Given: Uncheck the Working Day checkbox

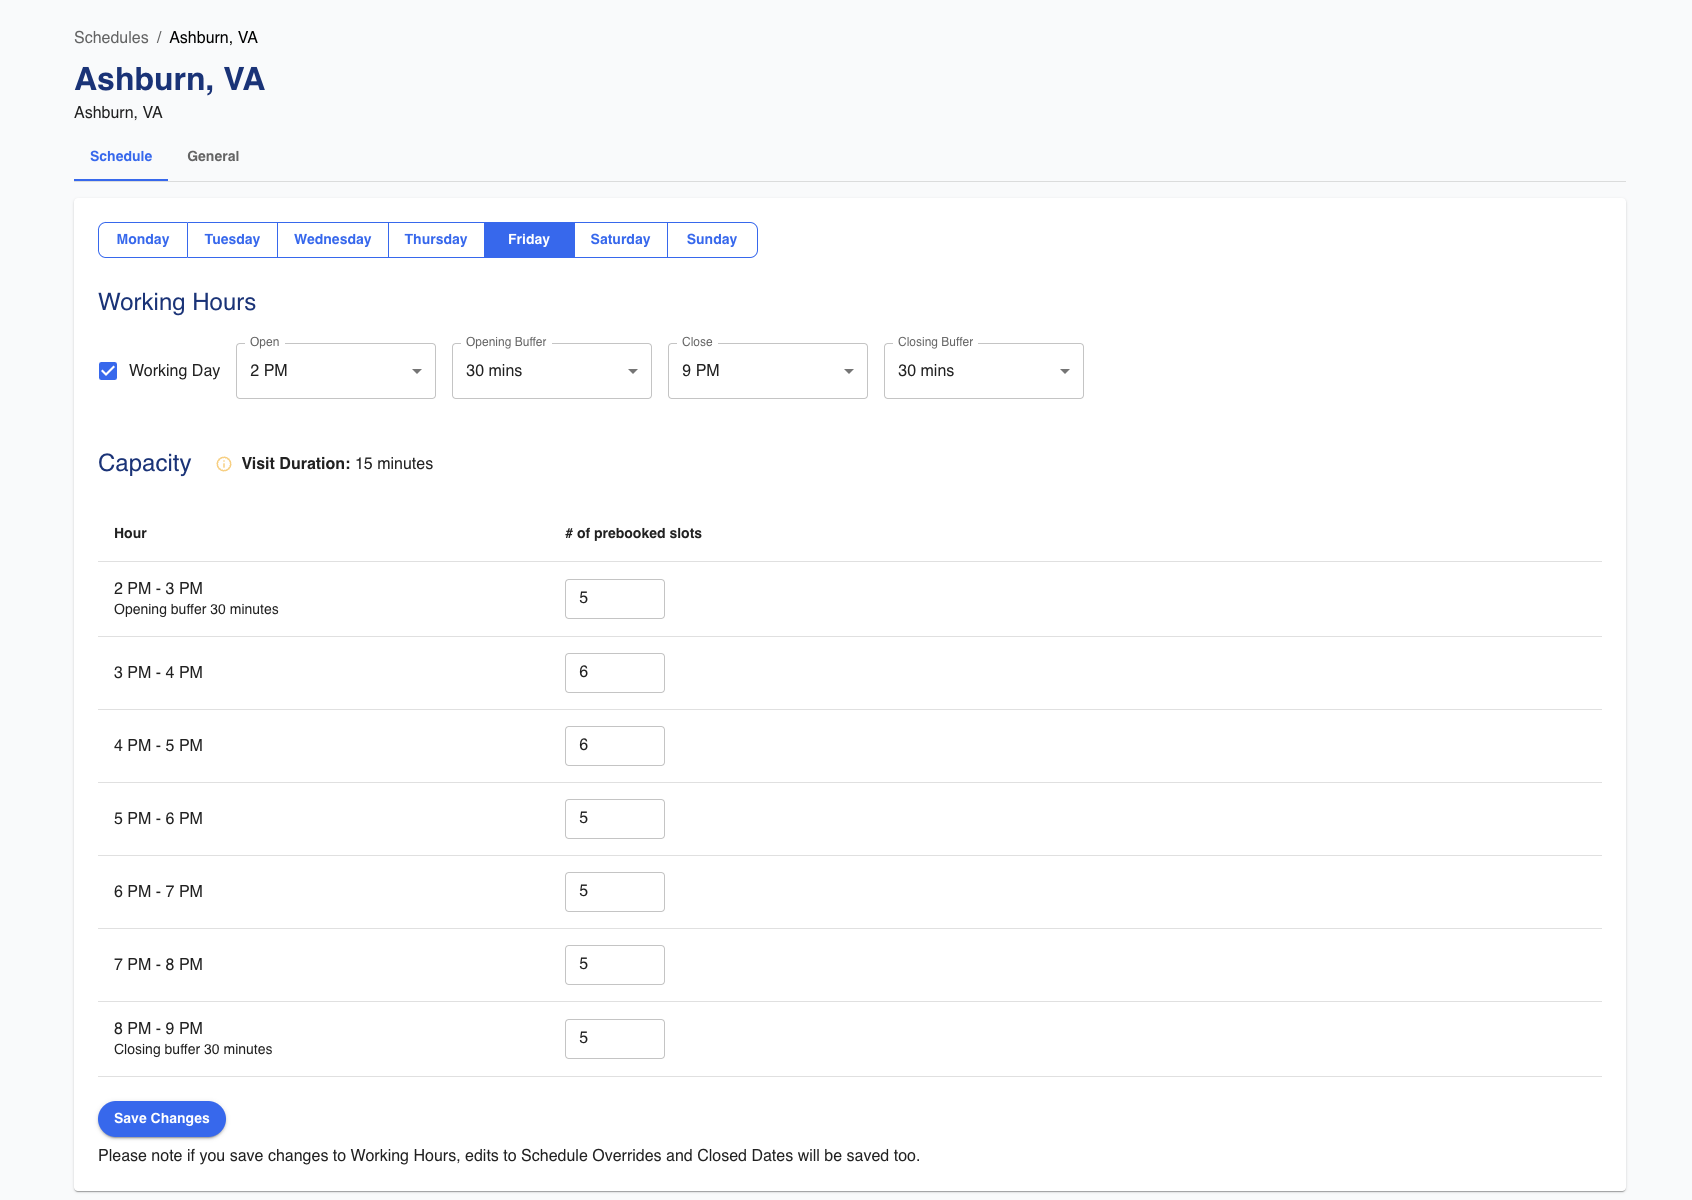Looking at the screenshot, I should (108, 371).
